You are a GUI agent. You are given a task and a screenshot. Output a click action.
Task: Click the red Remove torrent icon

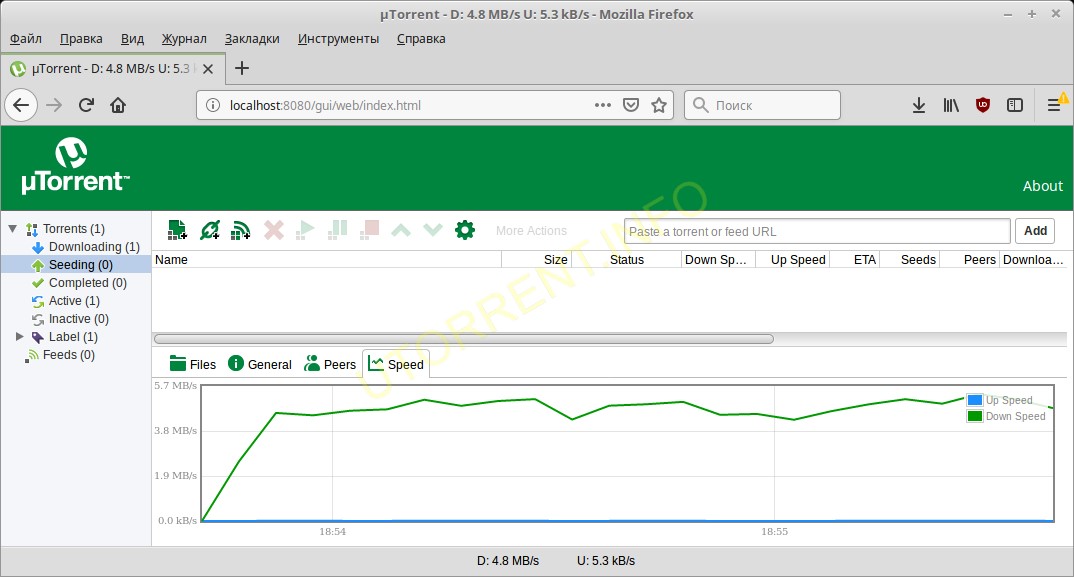[273, 230]
